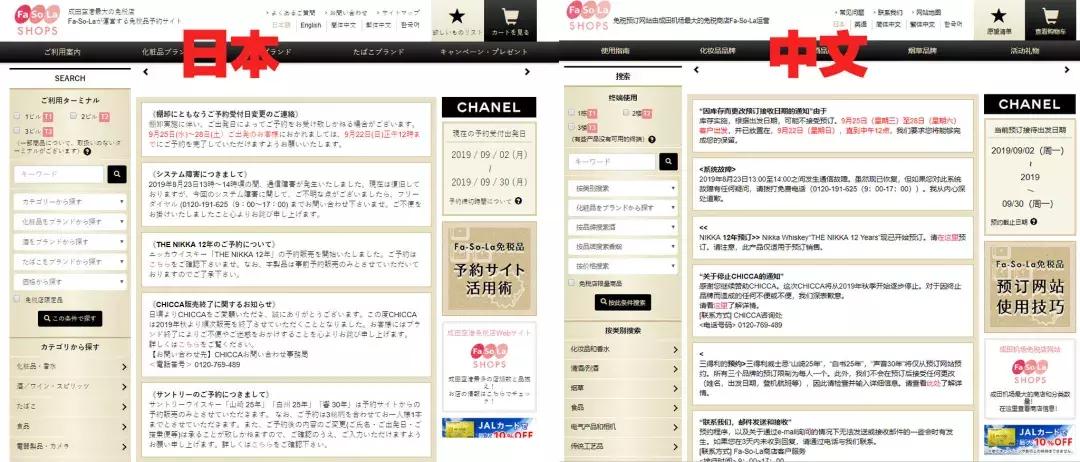This screenshot has width=1080, height=462.
Task: Open 按类别搜索 dropdown on Chinese page
Action: (623, 188)
